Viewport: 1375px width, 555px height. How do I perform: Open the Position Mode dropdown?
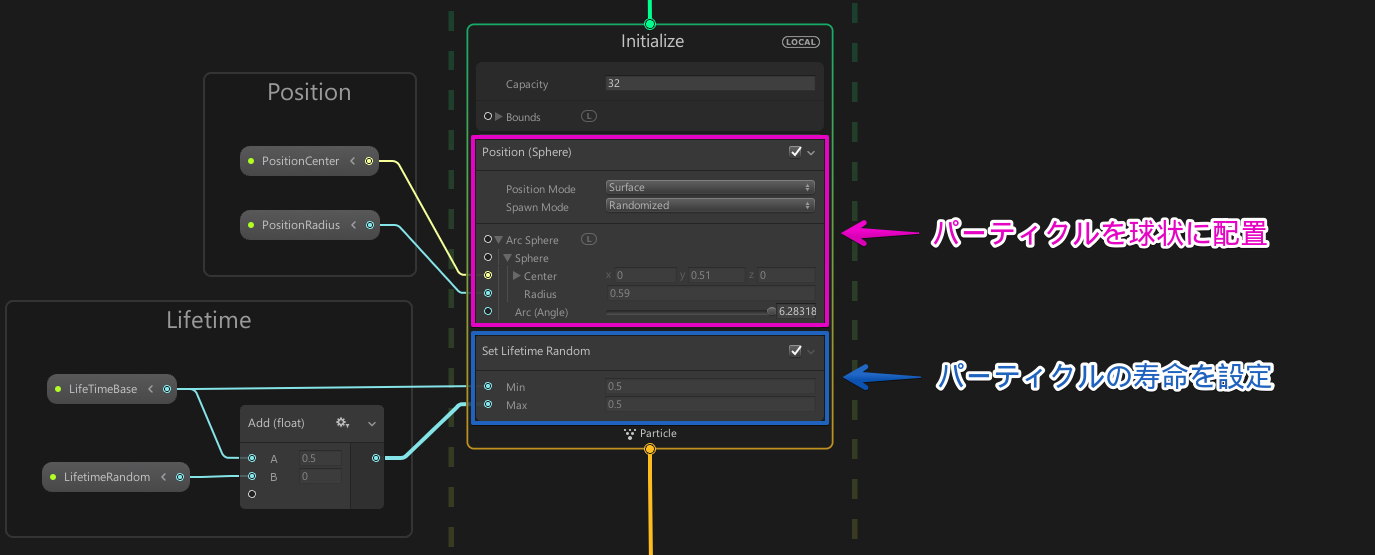[x=710, y=187]
